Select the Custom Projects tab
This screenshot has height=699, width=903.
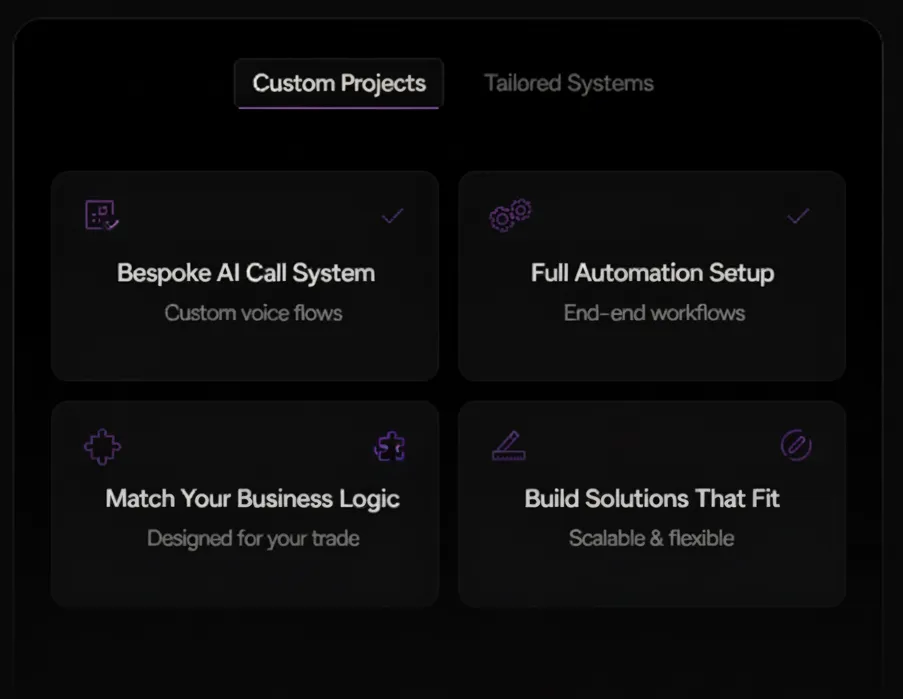[339, 83]
